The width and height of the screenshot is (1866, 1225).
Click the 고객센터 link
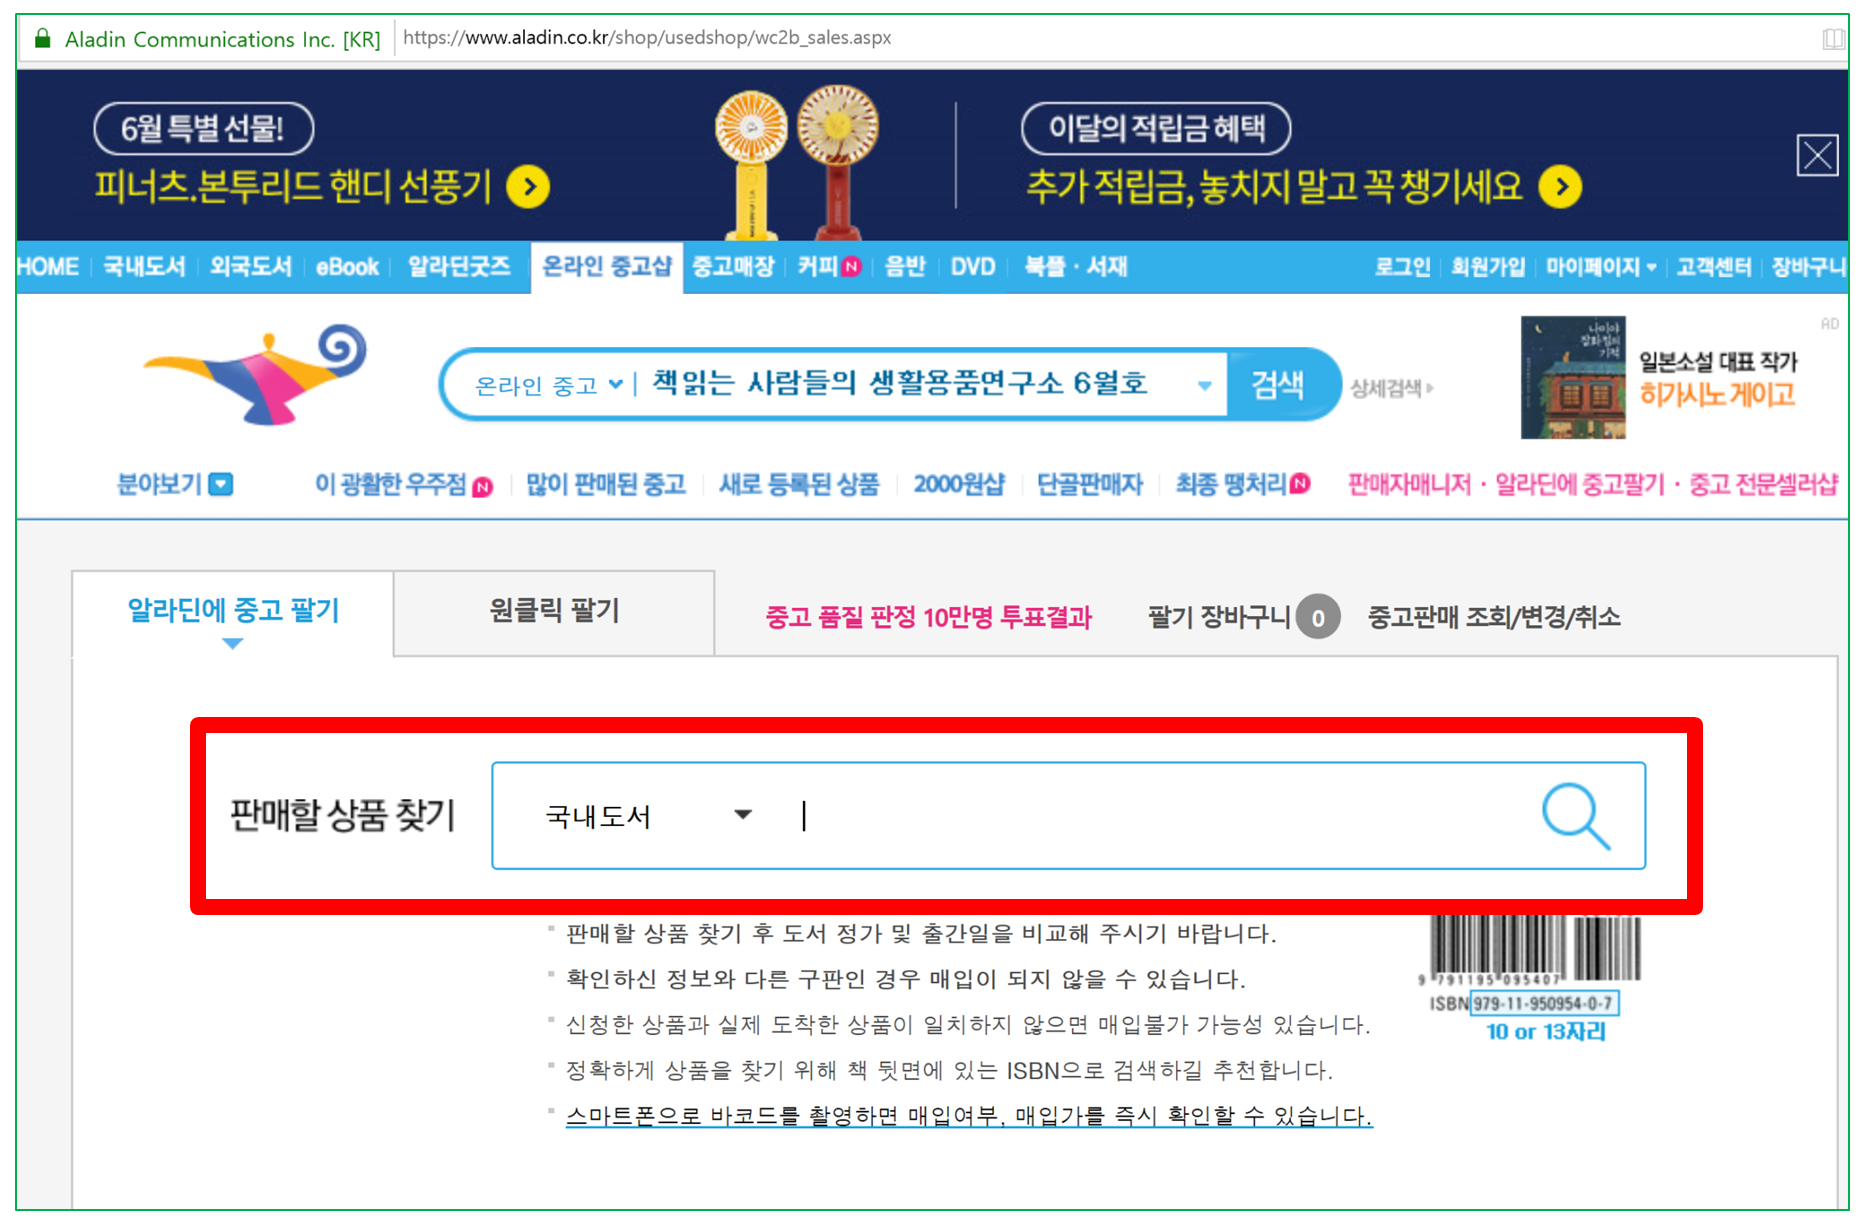click(x=1714, y=267)
